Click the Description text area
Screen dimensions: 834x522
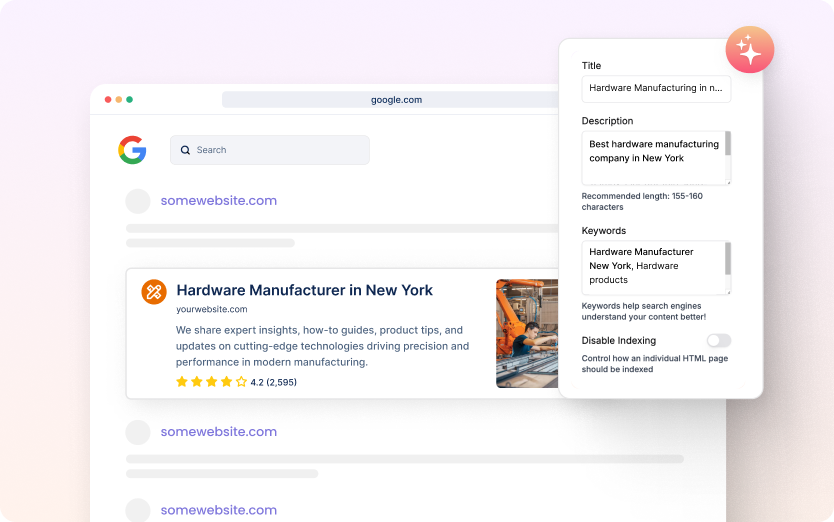652,157
